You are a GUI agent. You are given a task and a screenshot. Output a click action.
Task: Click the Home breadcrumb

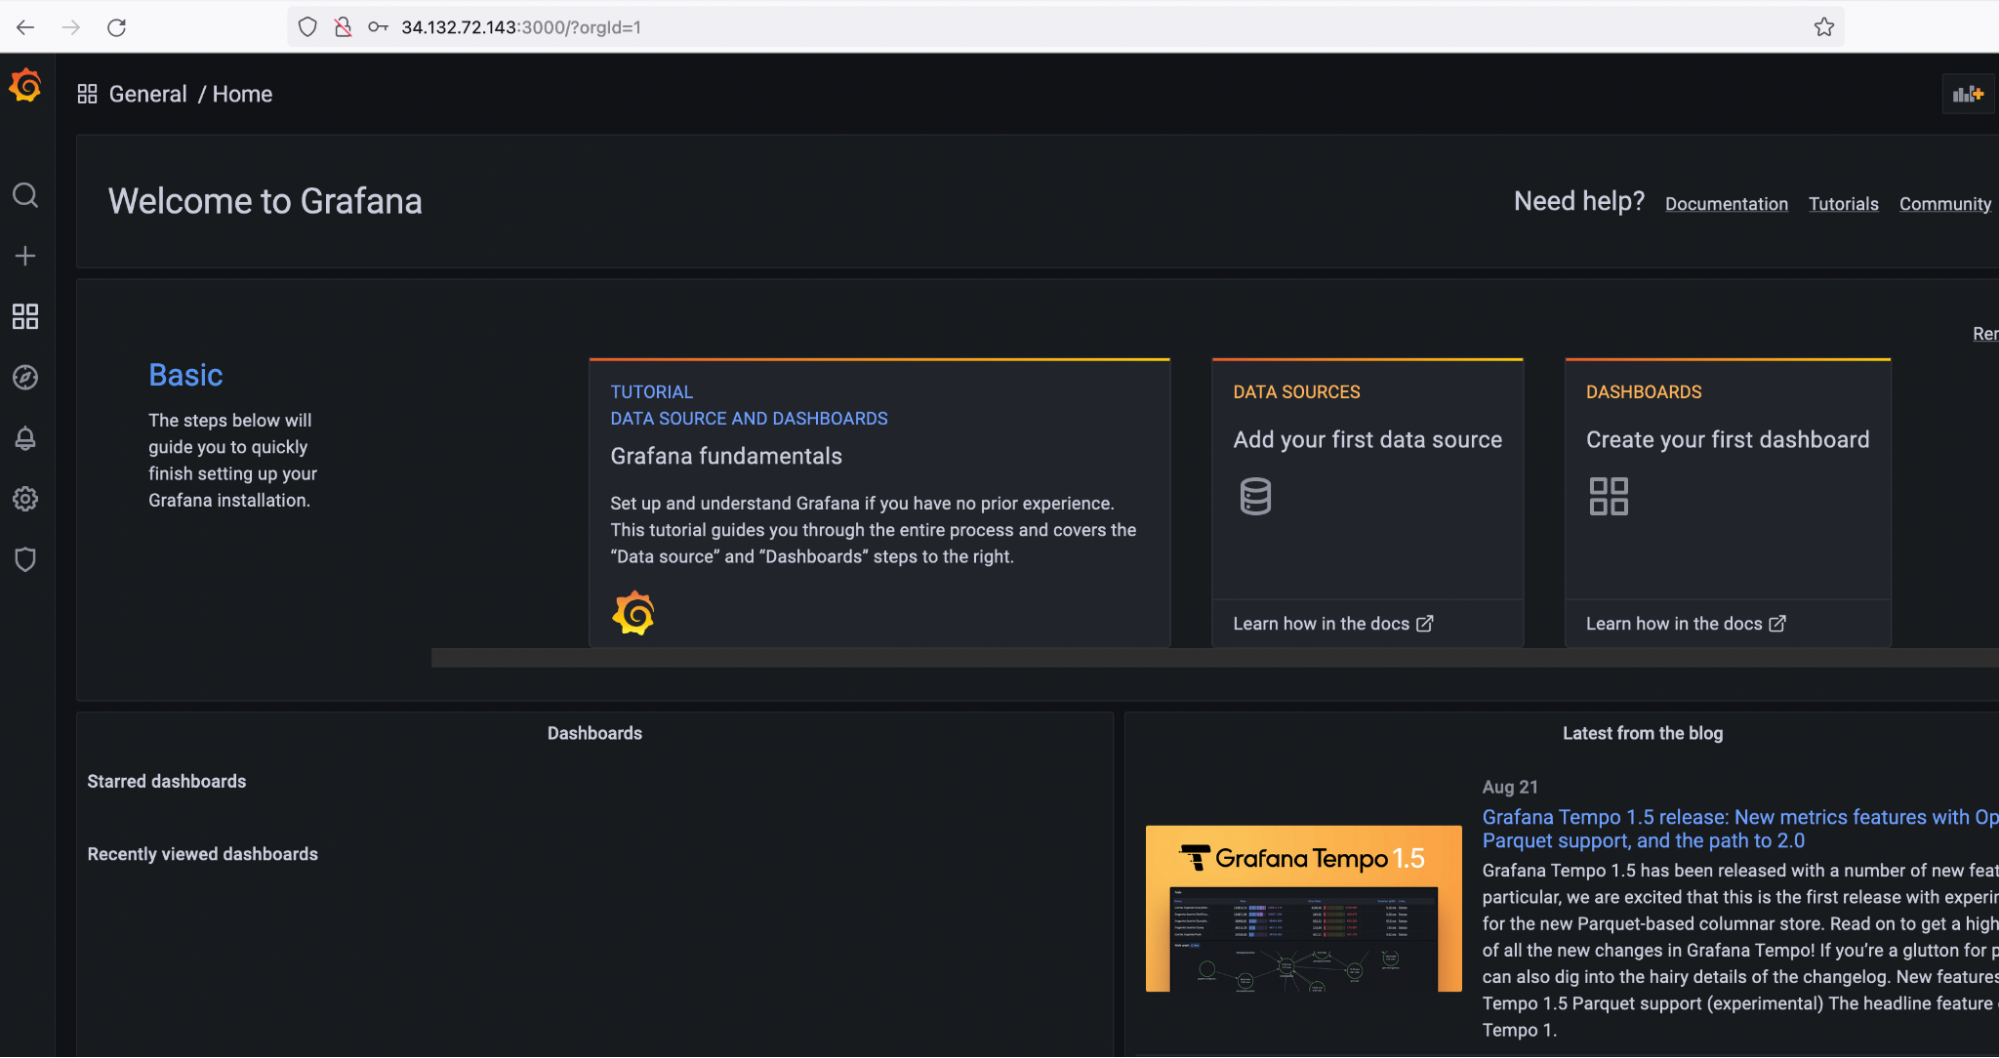242,94
